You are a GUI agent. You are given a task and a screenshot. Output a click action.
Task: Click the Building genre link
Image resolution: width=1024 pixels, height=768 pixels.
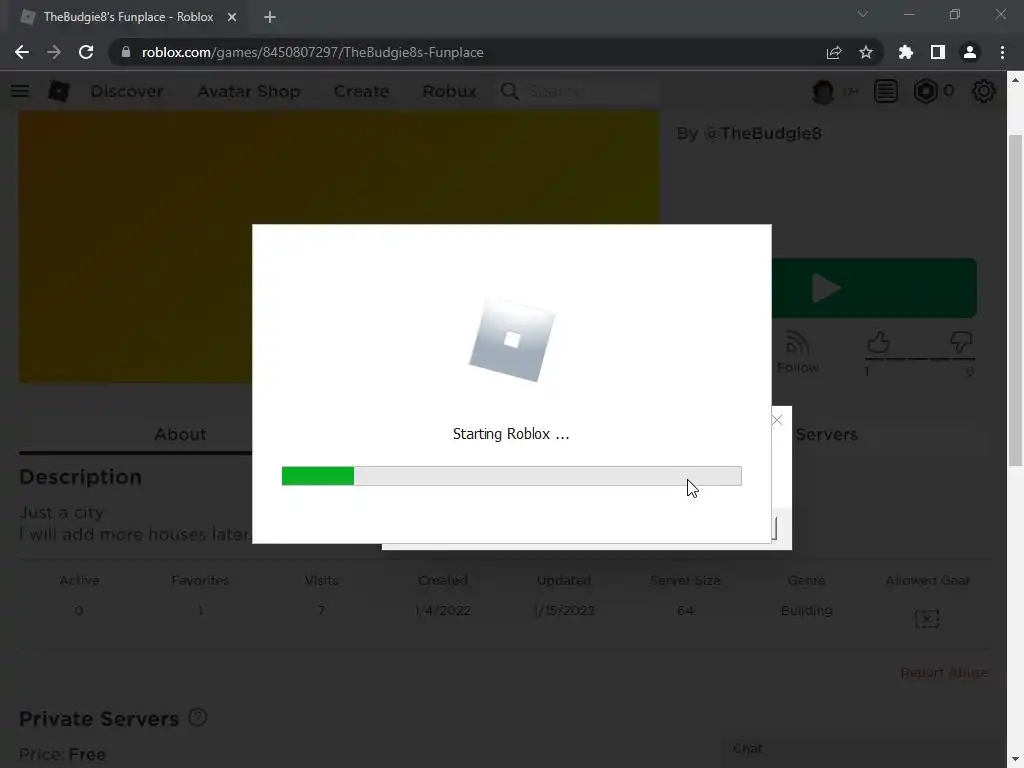pos(807,611)
